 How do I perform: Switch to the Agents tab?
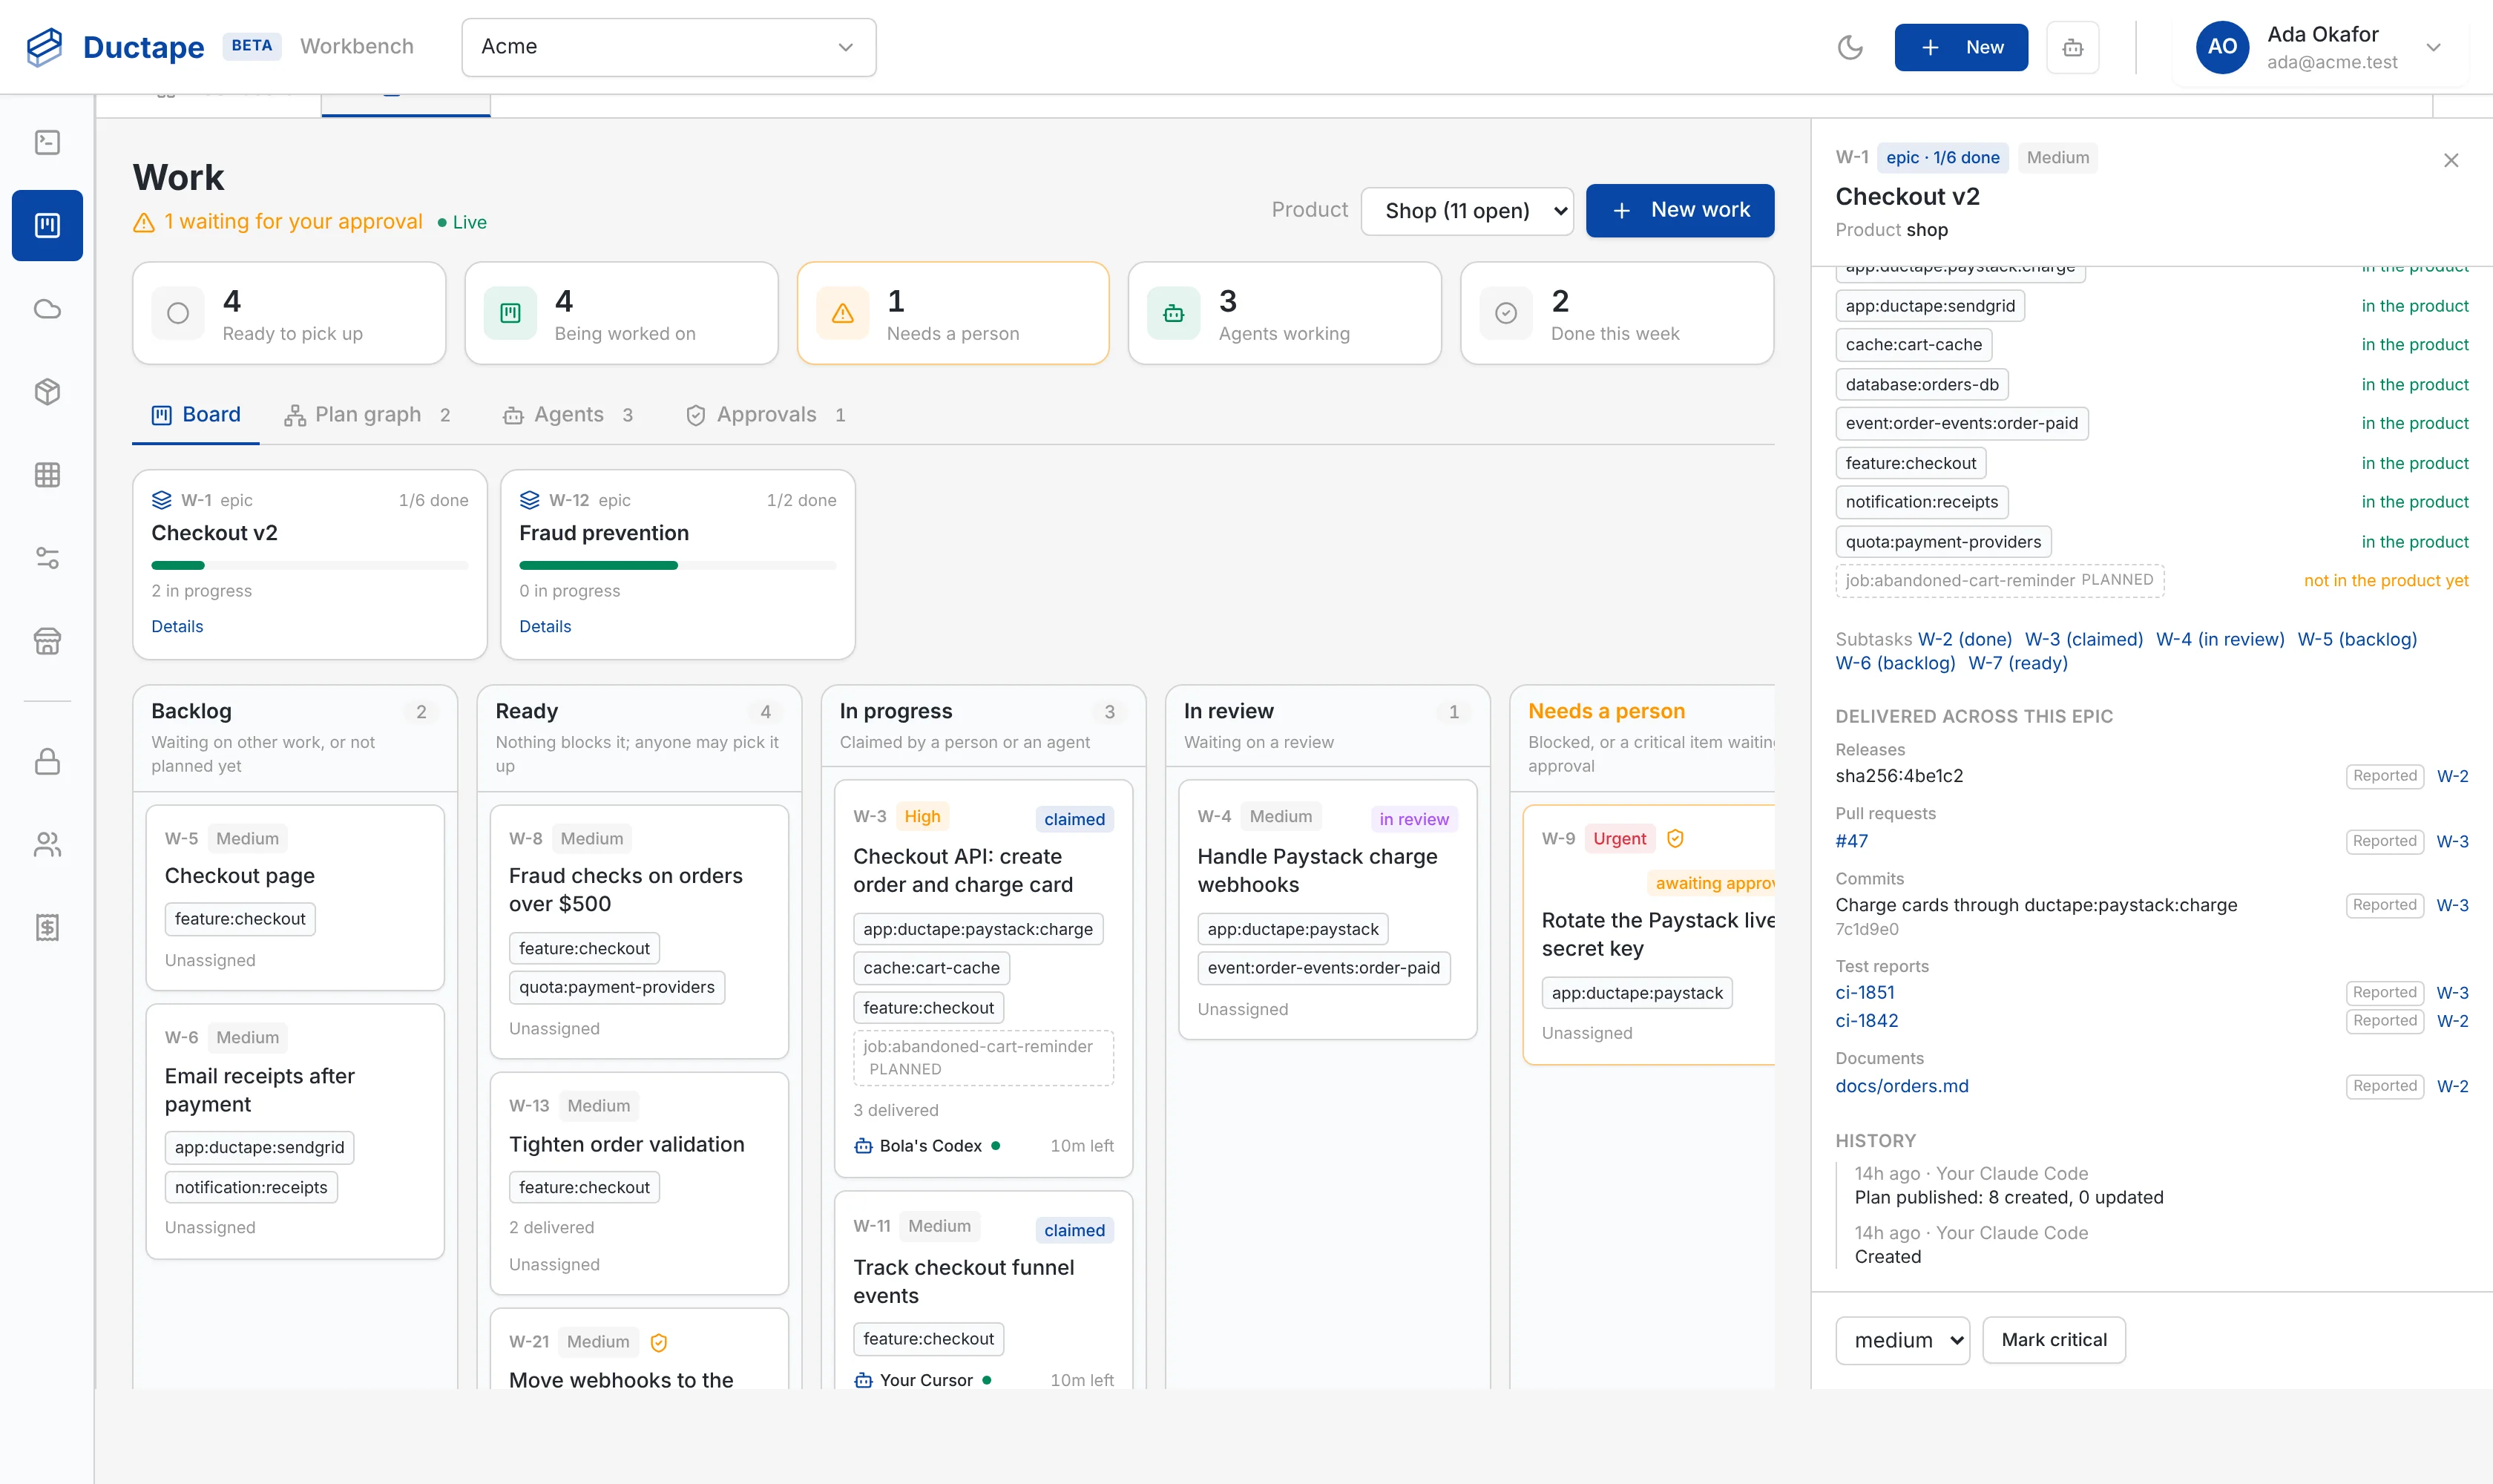pos(568,414)
